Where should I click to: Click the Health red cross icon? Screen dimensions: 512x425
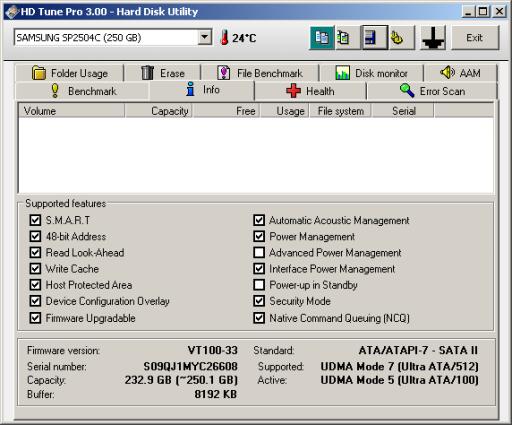click(x=293, y=91)
